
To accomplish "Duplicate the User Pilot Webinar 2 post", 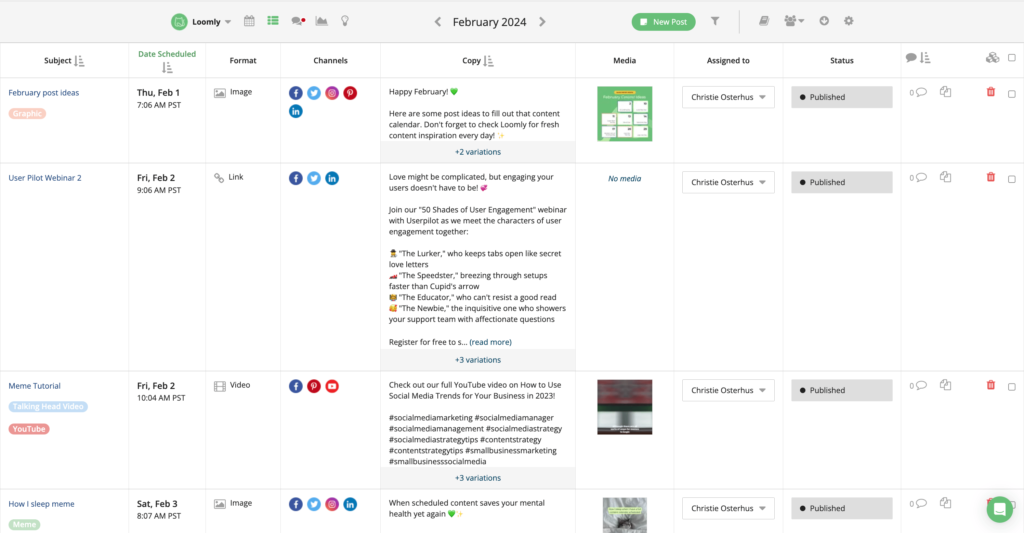I will click(945, 177).
